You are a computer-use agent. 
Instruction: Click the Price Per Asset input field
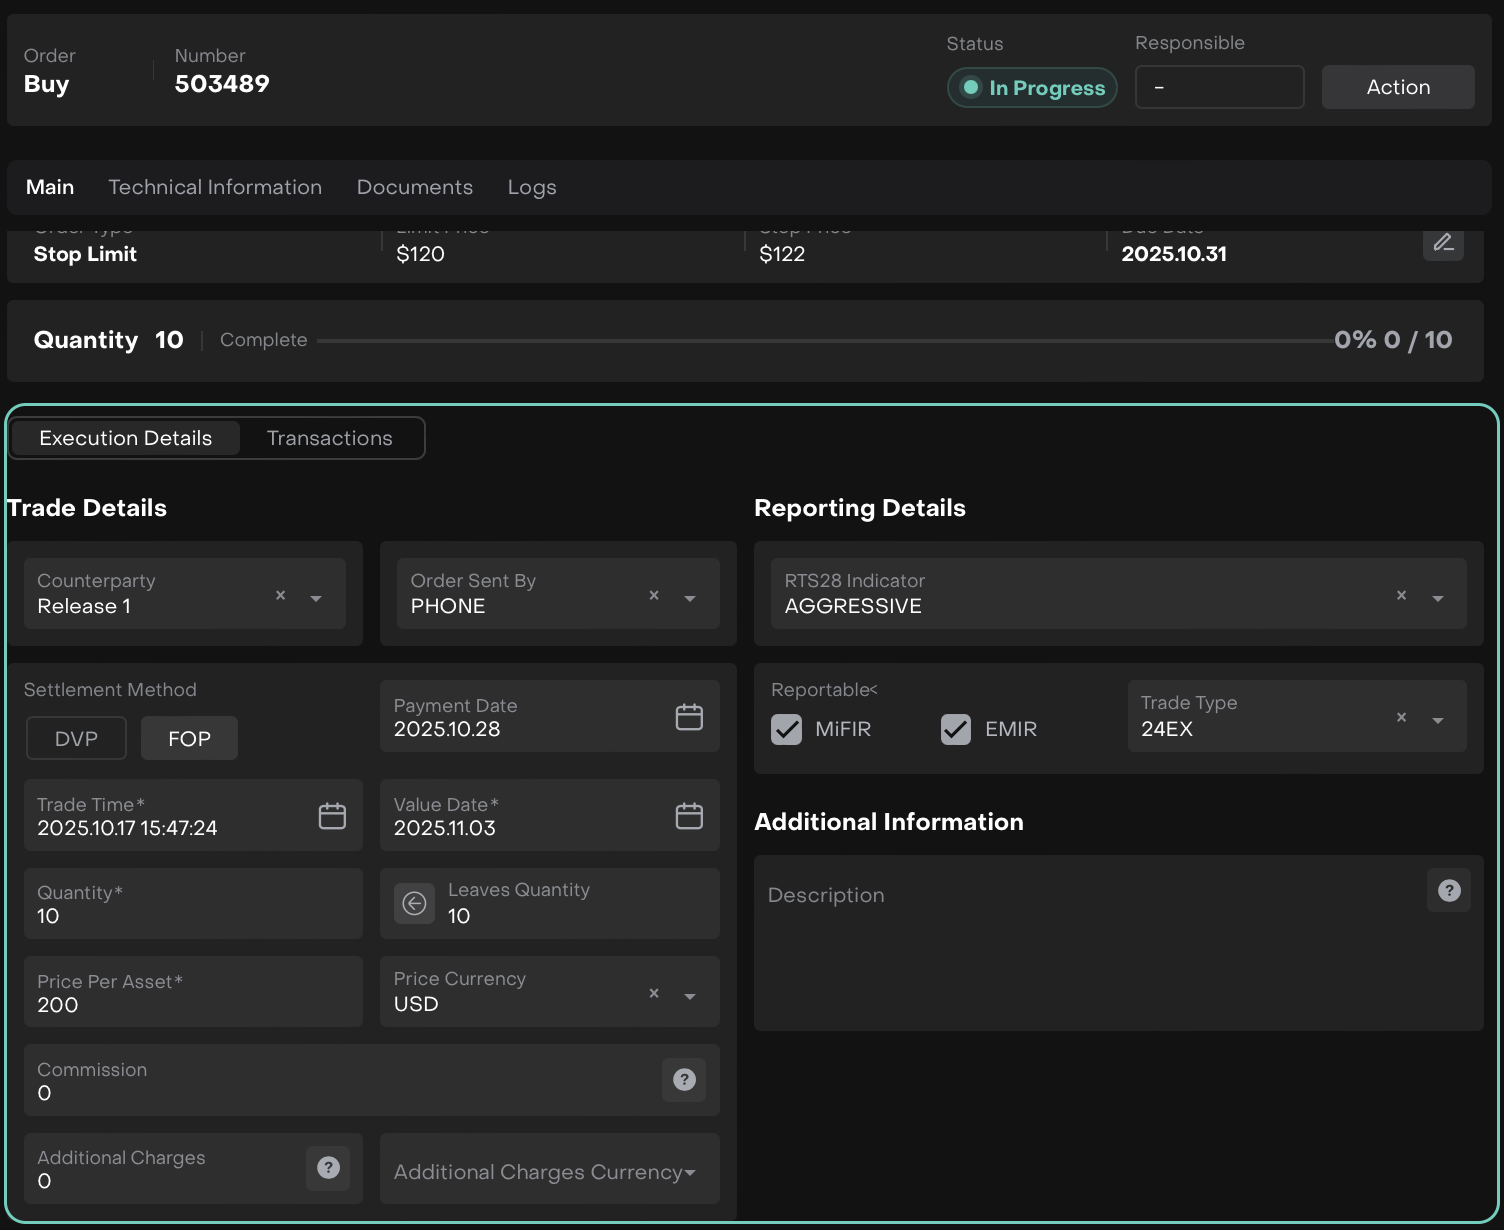(x=193, y=993)
